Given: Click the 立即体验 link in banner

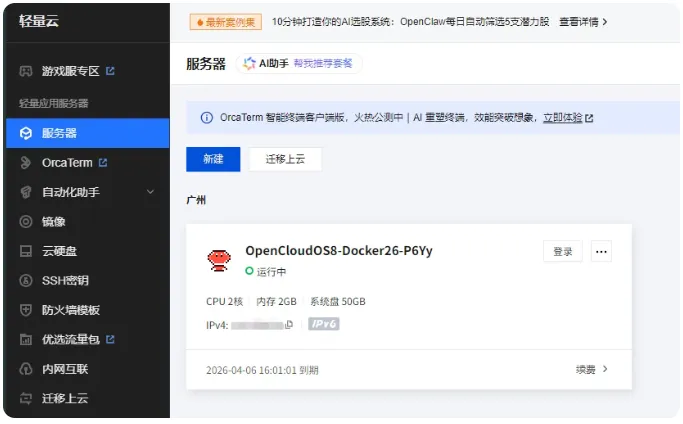Looking at the screenshot, I should pos(562,118).
